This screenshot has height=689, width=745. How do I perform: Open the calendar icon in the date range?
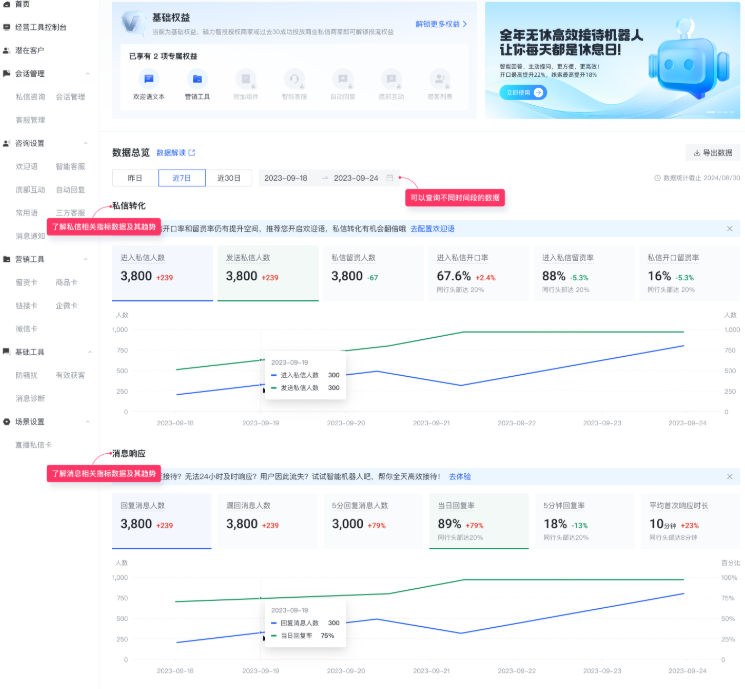pos(390,178)
